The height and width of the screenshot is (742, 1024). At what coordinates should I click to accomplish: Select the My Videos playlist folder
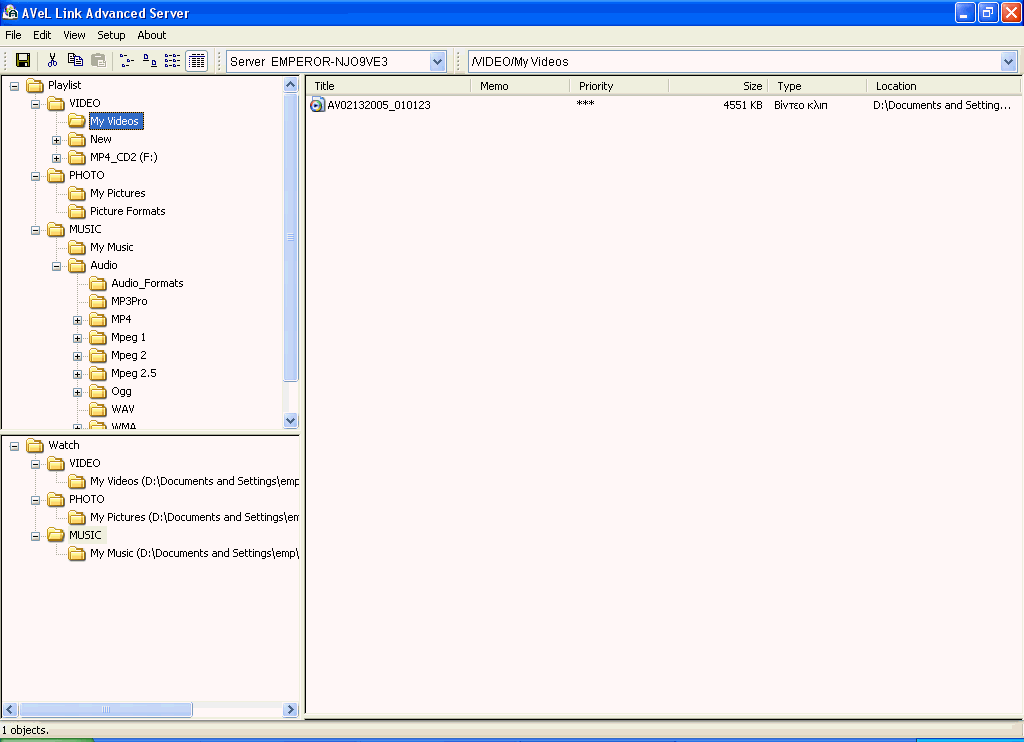click(x=115, y=121)
